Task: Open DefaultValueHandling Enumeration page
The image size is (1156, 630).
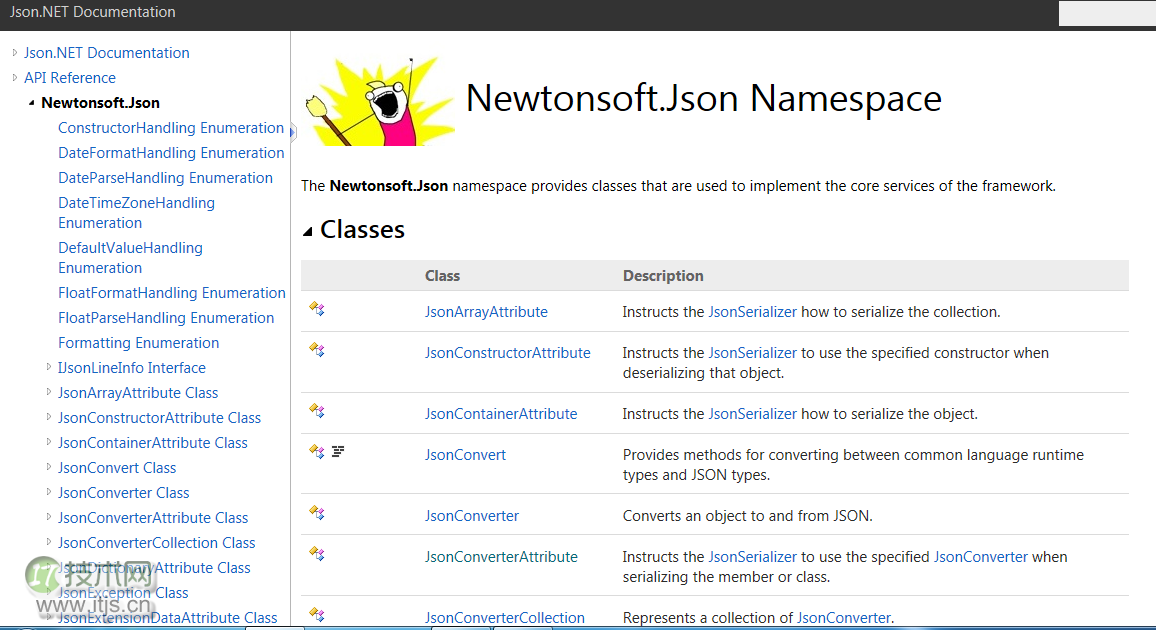Action: pyautogui.click(x=130, y=258)
